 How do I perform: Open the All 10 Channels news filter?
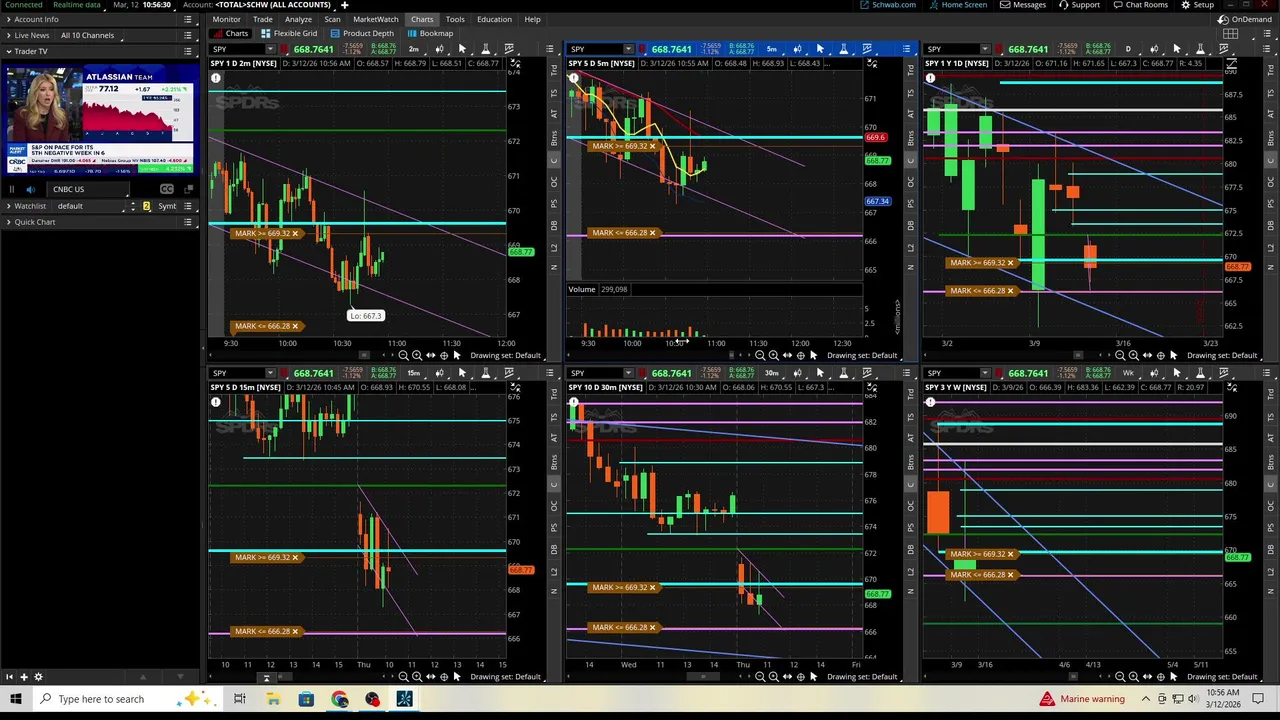[x=87, y=35]
